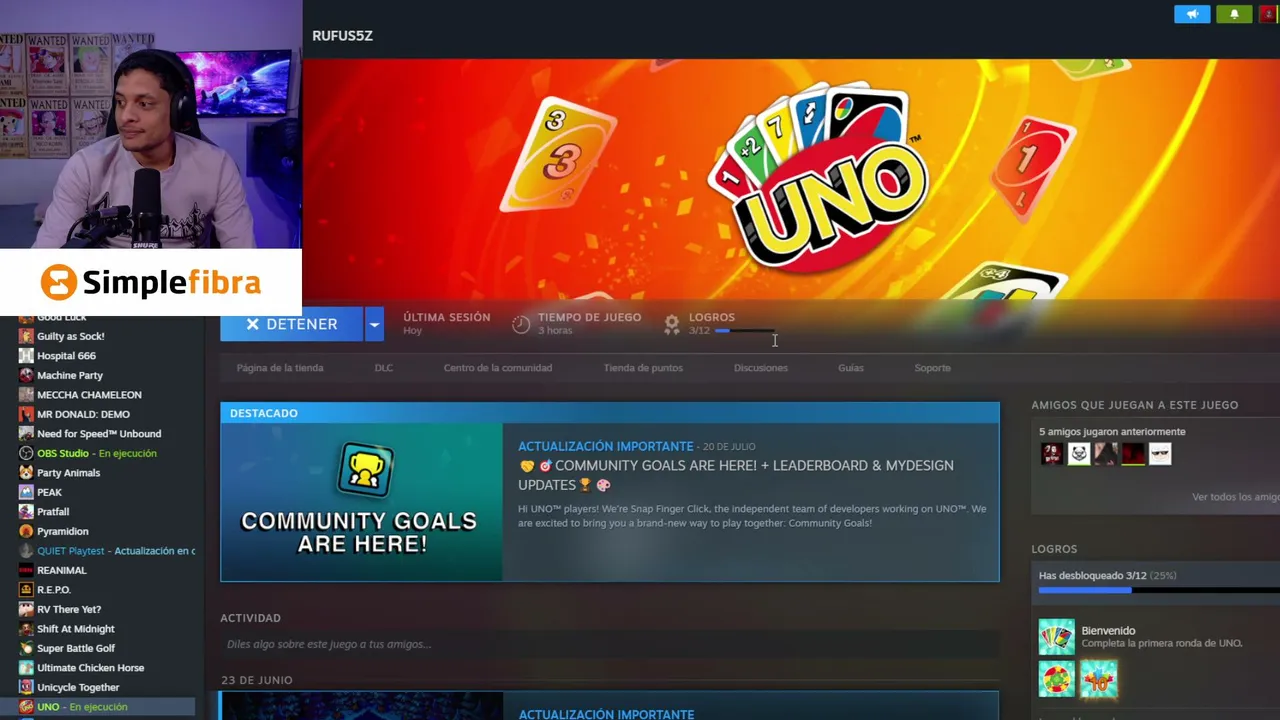
Task: Open the sunglasses meme friend avatar
Action: click(x=1159, y=454)
